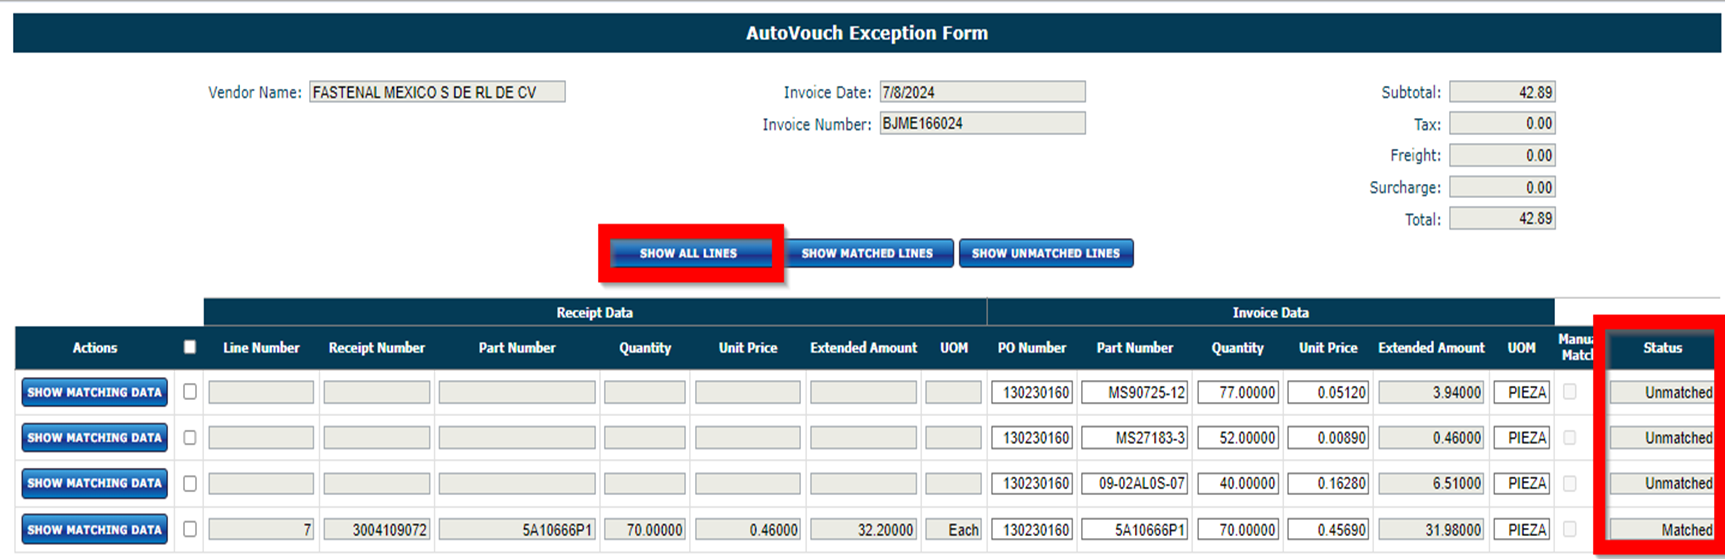
Task: Check the row checkbox for part MS90725-12
Action: pyautogui.click(x=190, y=393)
